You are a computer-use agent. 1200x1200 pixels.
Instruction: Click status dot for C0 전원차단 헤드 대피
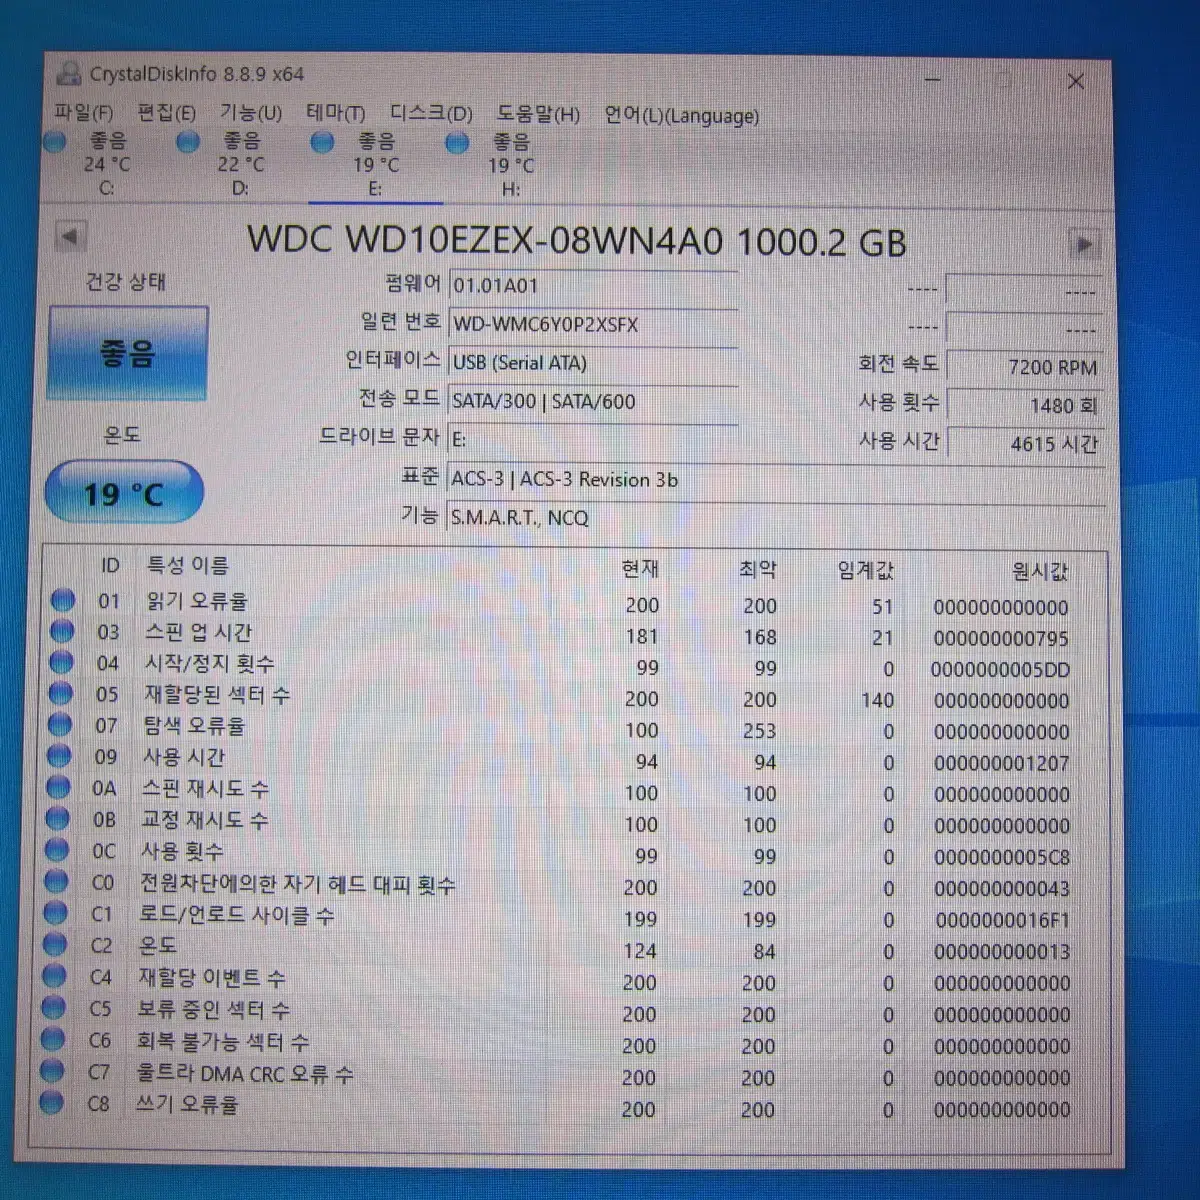click(56, 881)
